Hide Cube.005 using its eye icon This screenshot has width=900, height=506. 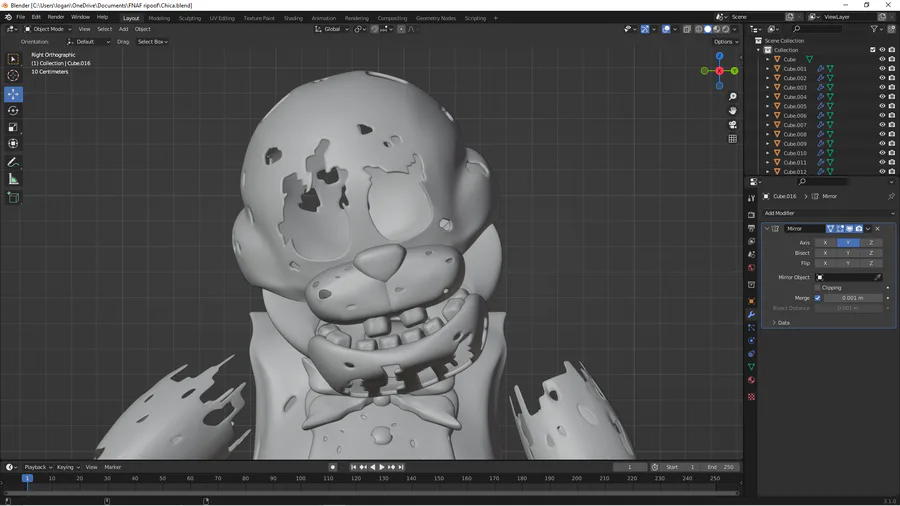882,106
